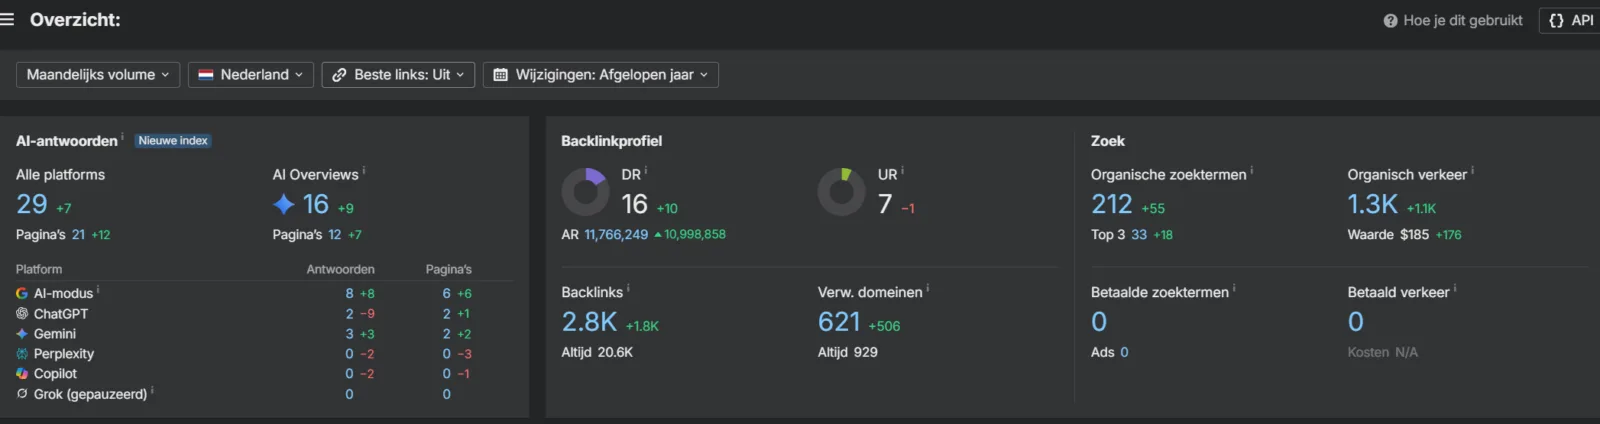Click AI-modus Antwoorden value 8
The width and height of the screenshot is (1600, 424).
click(x=350, y=294)
